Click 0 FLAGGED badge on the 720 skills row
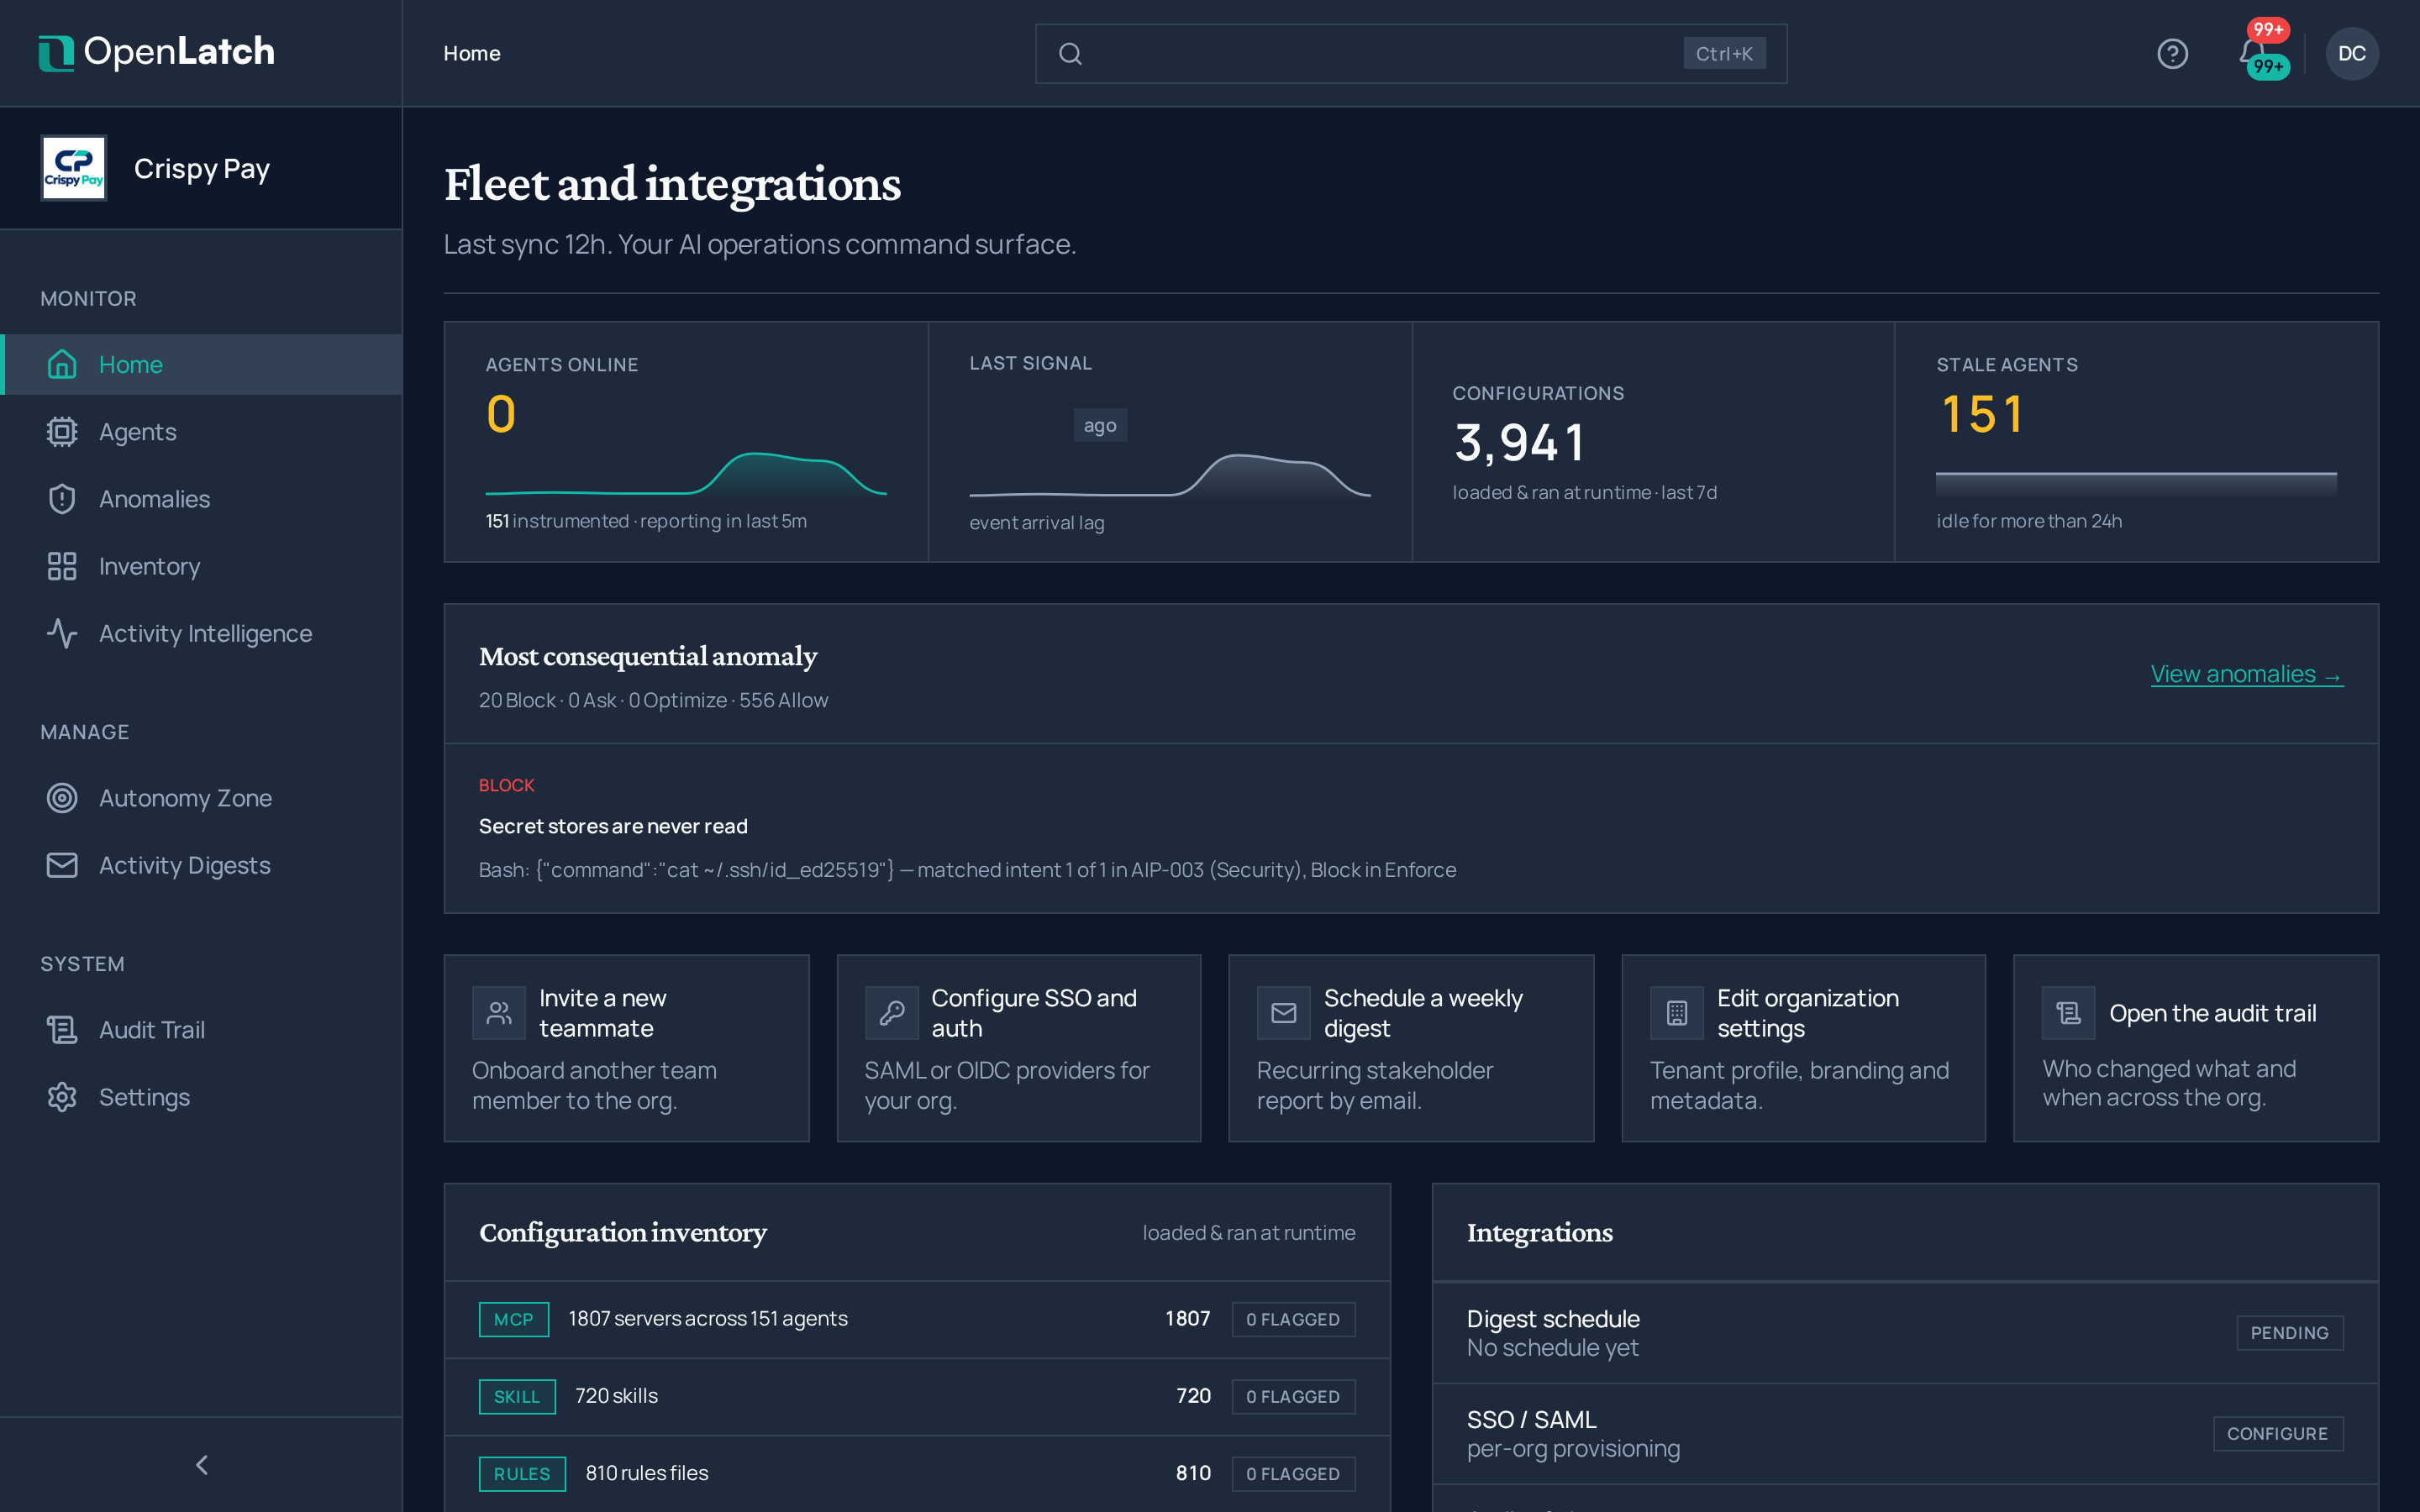The image size is (2420, 1512). point(1293,1397)
